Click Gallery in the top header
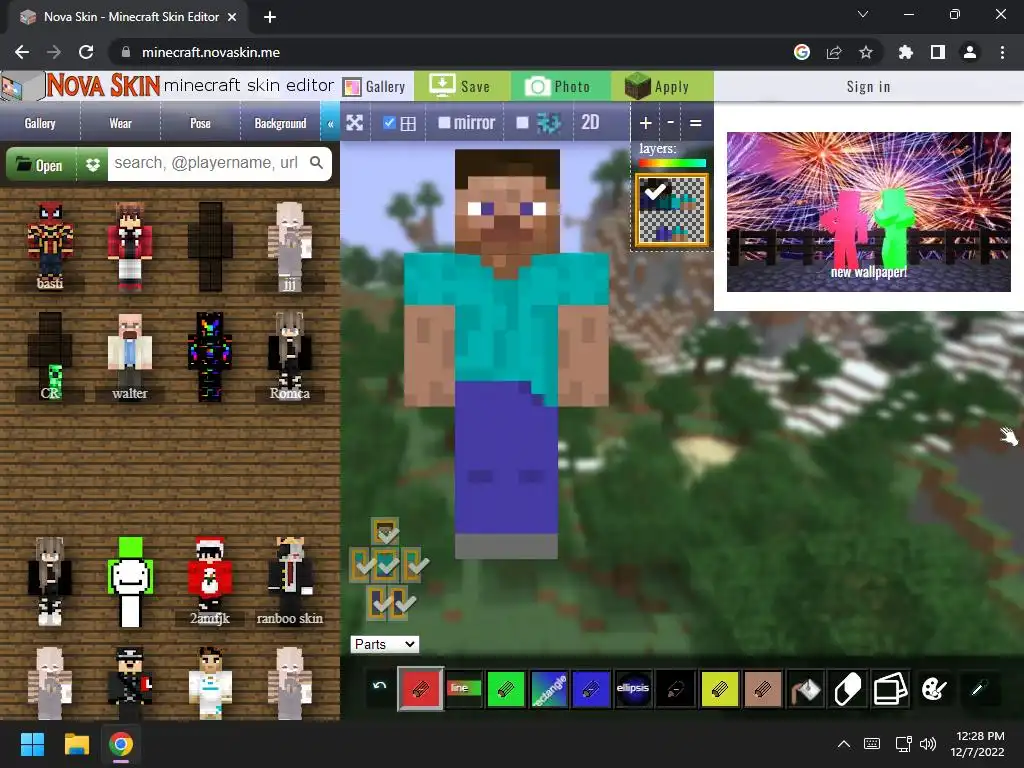This screenshot has height=768, width=1024. click(x=376, y=86)
